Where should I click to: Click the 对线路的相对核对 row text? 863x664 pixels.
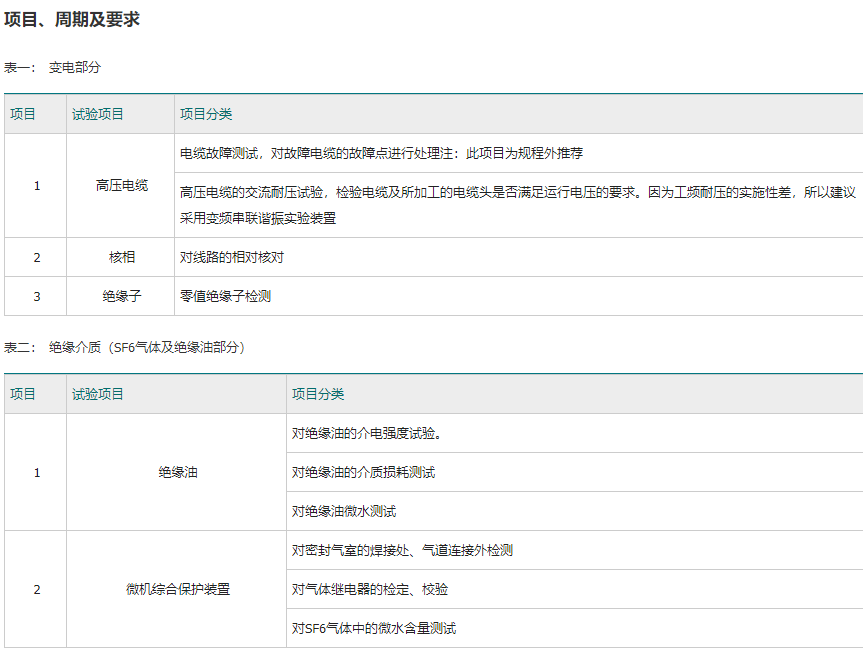[232, 257]
